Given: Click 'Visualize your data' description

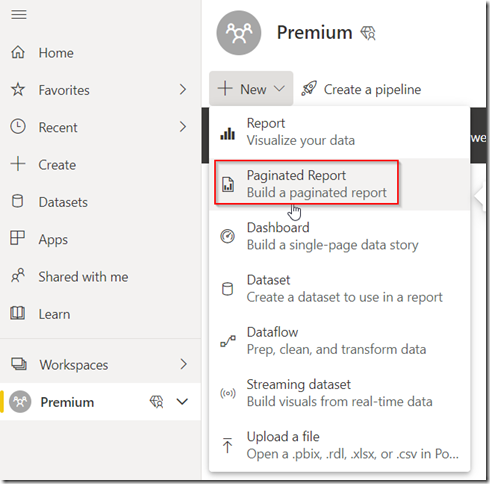Looking at the screenshot, I should coord(301,141).
